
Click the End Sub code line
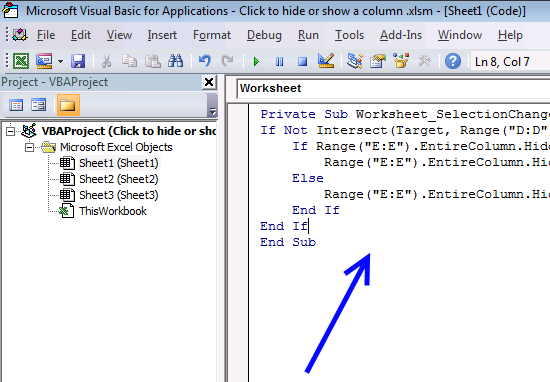click(x=288, y=242)
